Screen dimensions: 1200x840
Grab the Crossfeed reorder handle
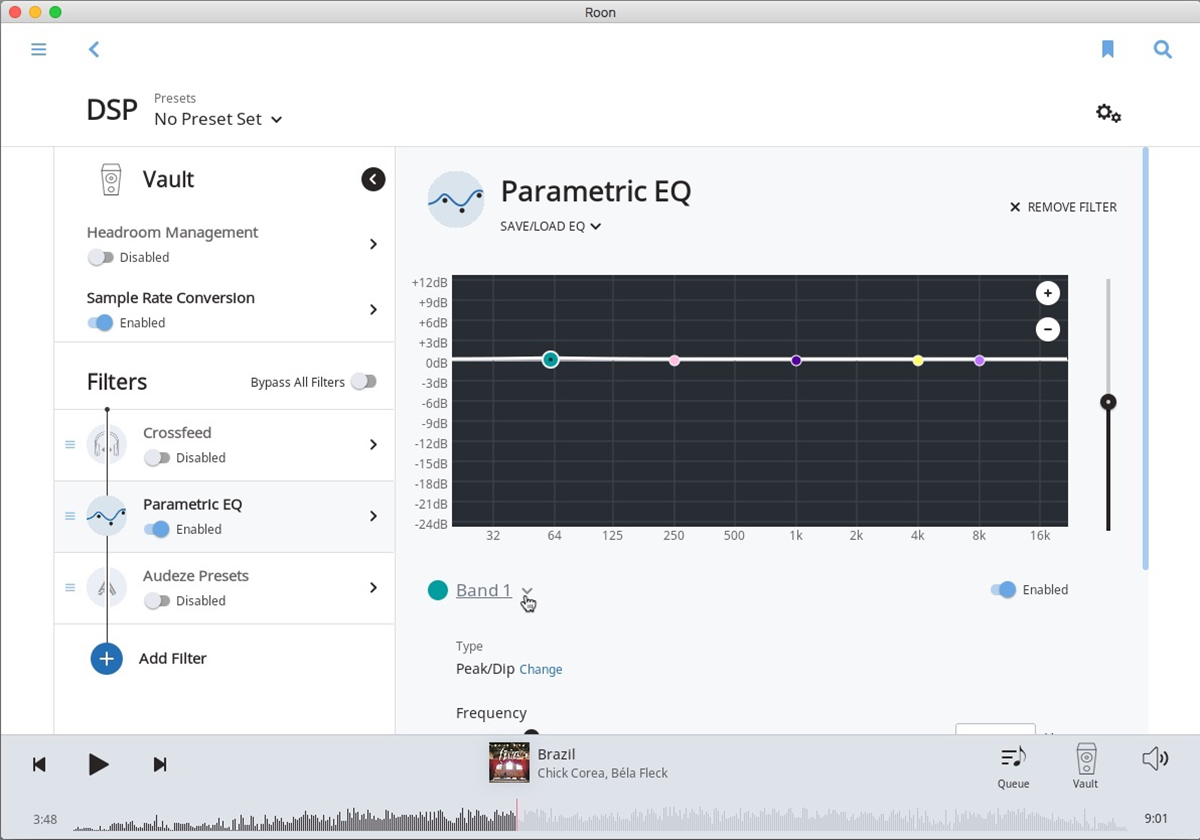[70, 444]
